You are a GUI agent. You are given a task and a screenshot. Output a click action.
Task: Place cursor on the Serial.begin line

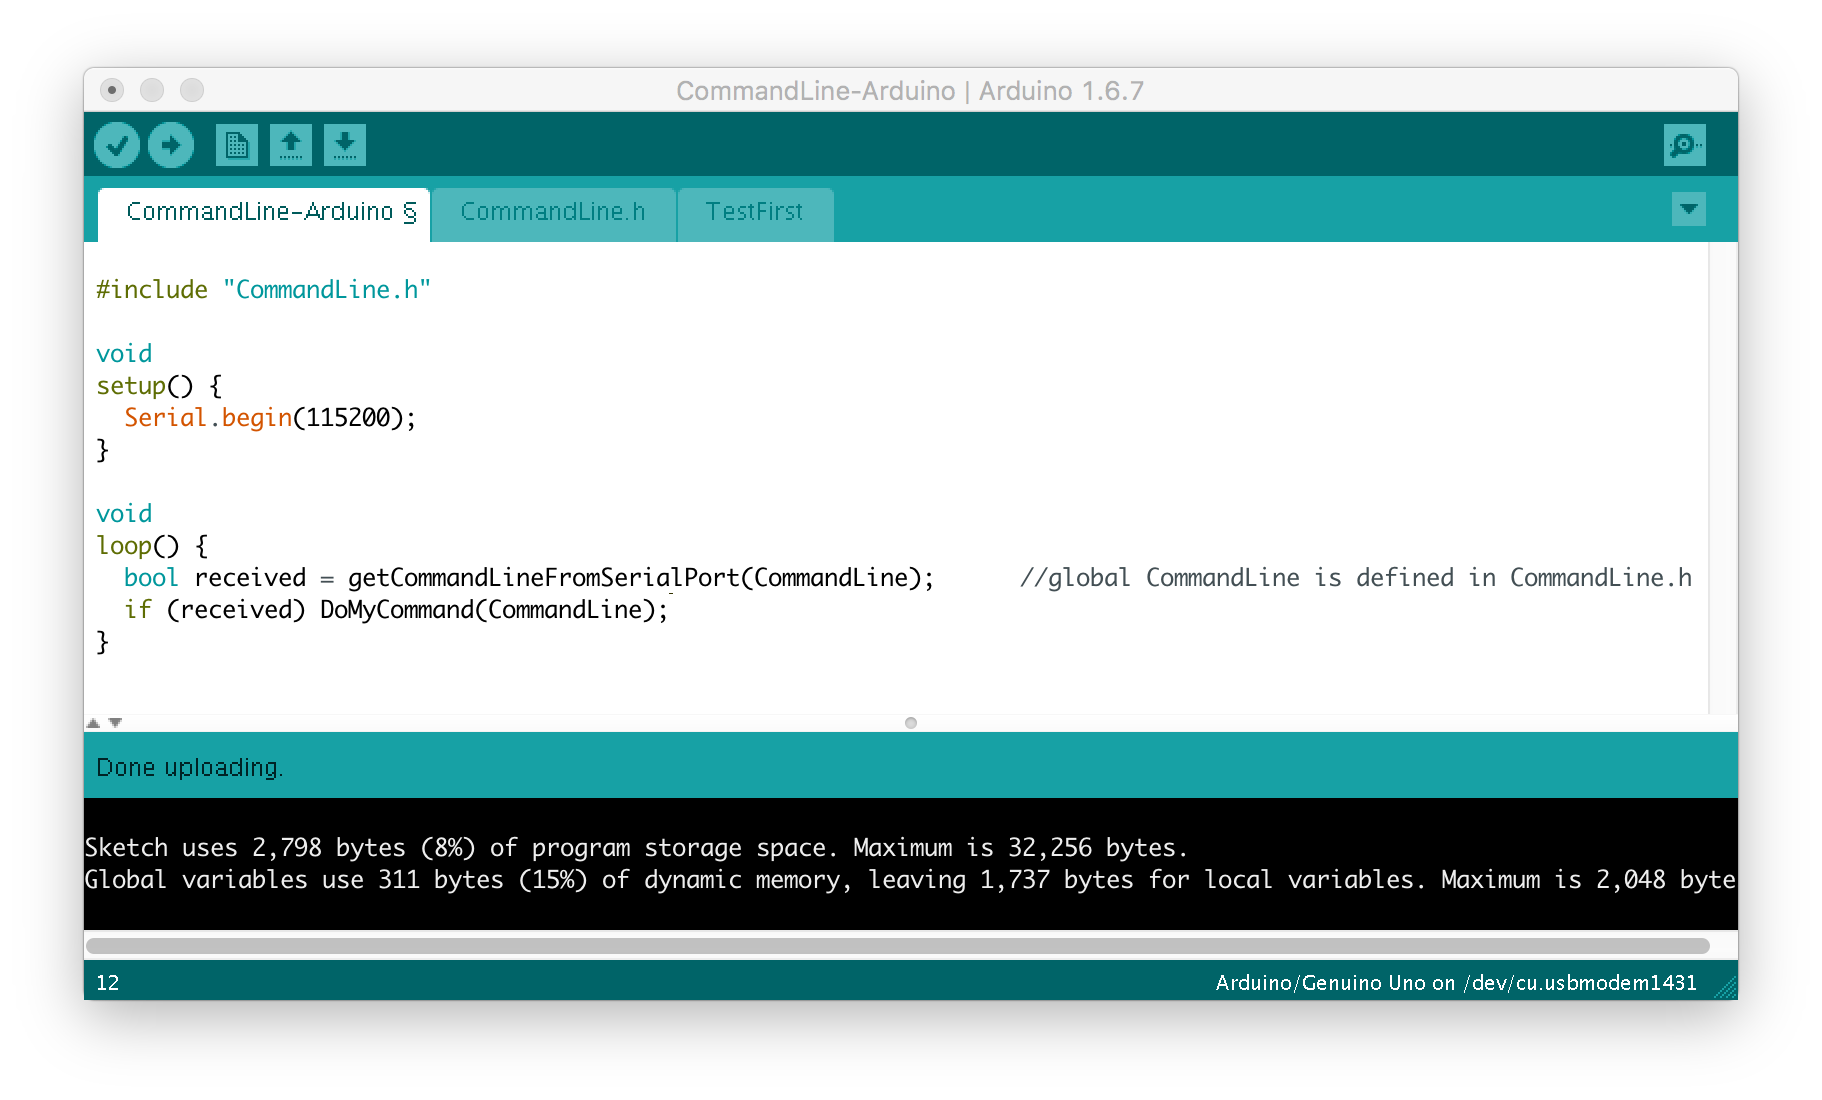pyautogui.click(x=270, y=417)
